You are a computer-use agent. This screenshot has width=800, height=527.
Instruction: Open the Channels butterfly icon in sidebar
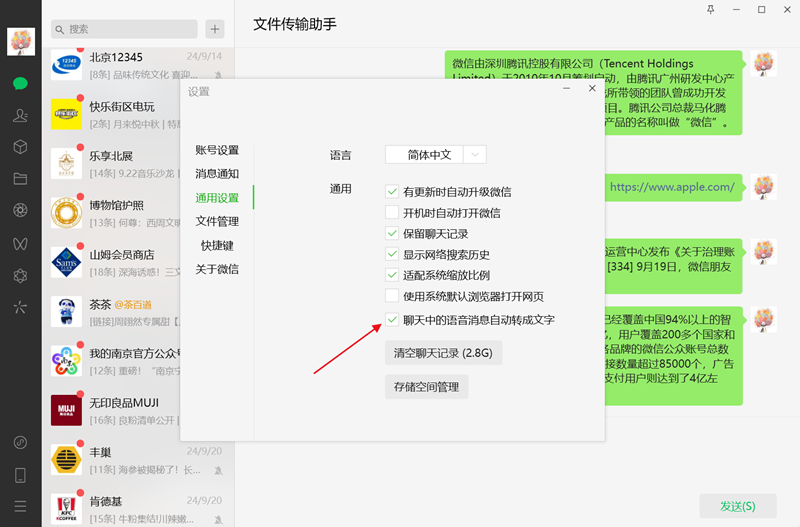click(x=20, y=243)
